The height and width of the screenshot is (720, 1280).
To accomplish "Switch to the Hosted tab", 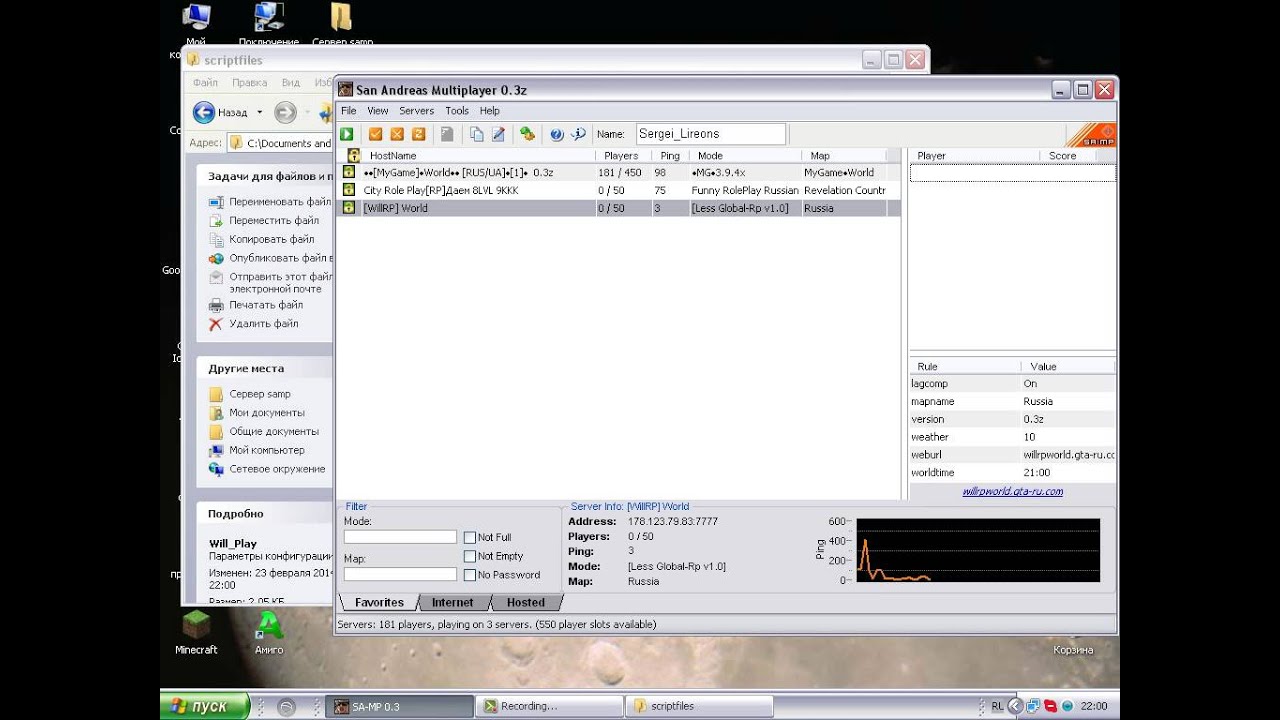I will (526, 602).
